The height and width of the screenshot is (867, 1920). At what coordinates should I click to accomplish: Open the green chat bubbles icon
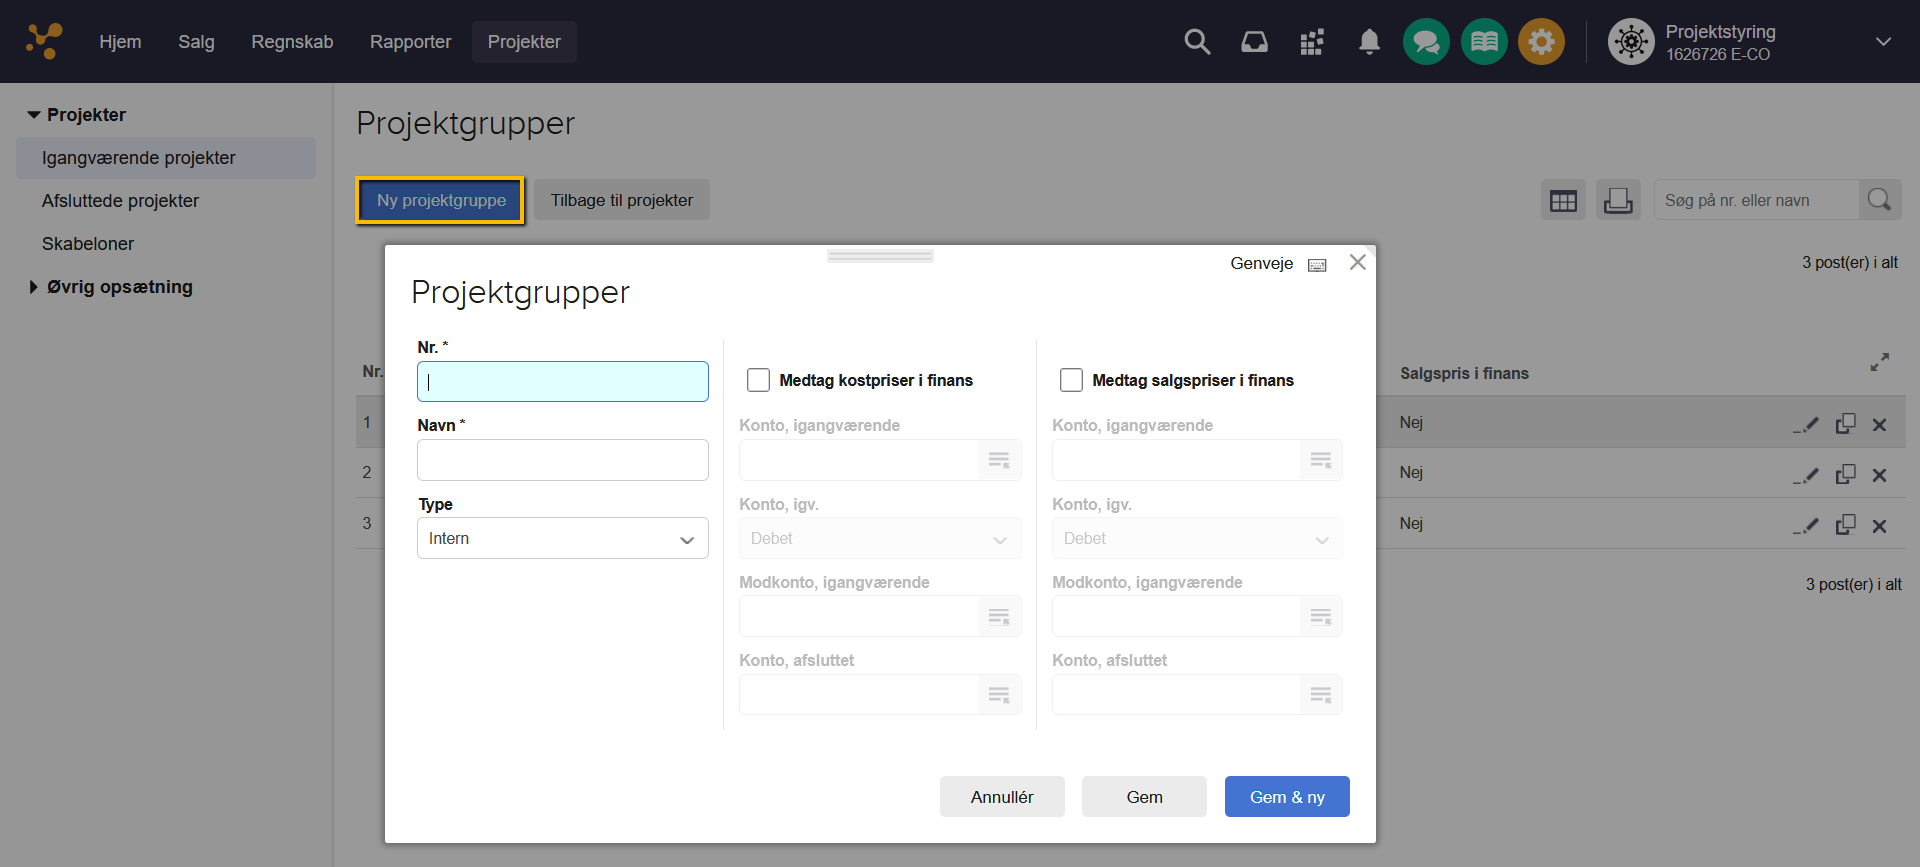pyautogui.click(x=1426, y=42)
